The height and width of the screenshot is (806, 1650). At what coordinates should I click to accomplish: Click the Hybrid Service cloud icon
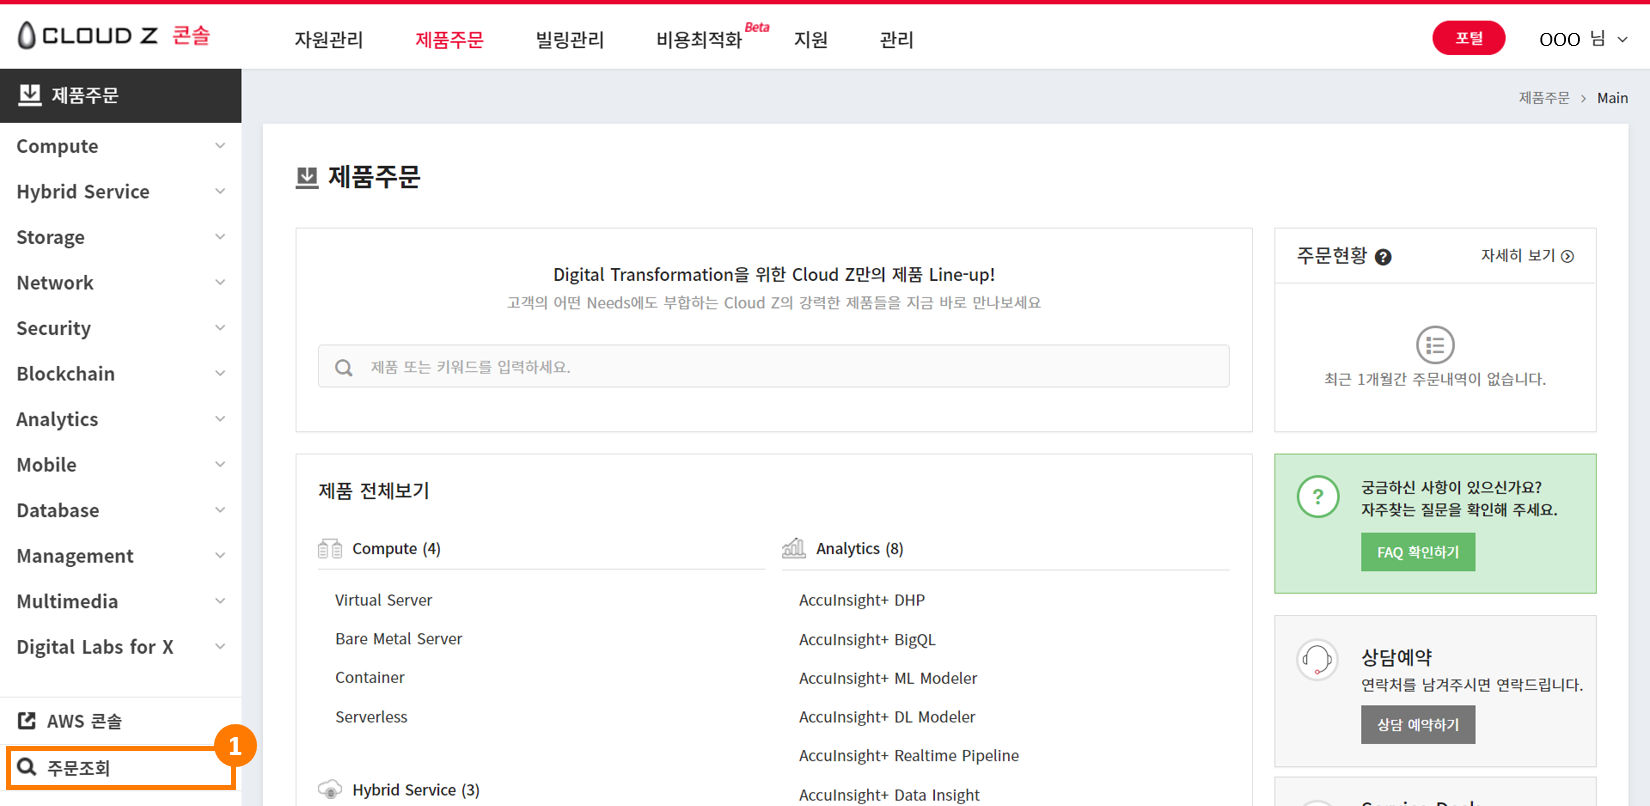330,790
